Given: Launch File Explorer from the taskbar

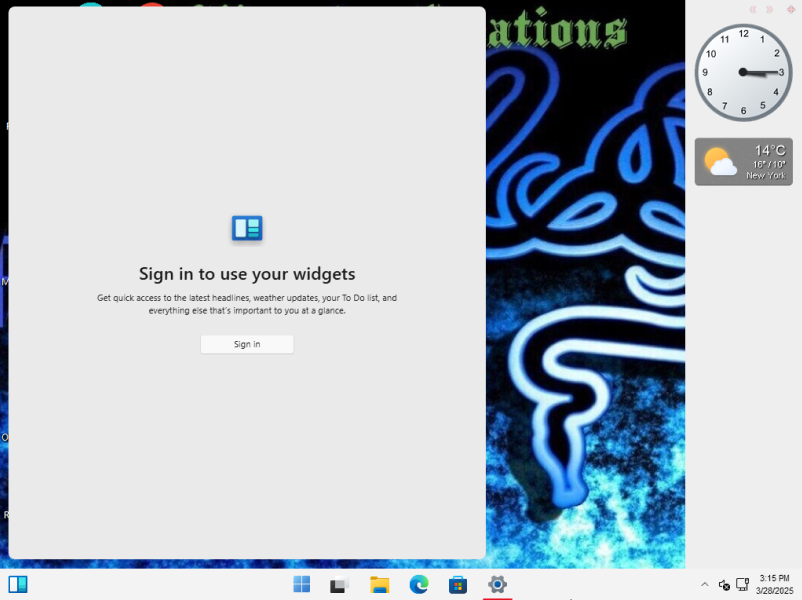Looking at the screenshot, I should [380, 584].
